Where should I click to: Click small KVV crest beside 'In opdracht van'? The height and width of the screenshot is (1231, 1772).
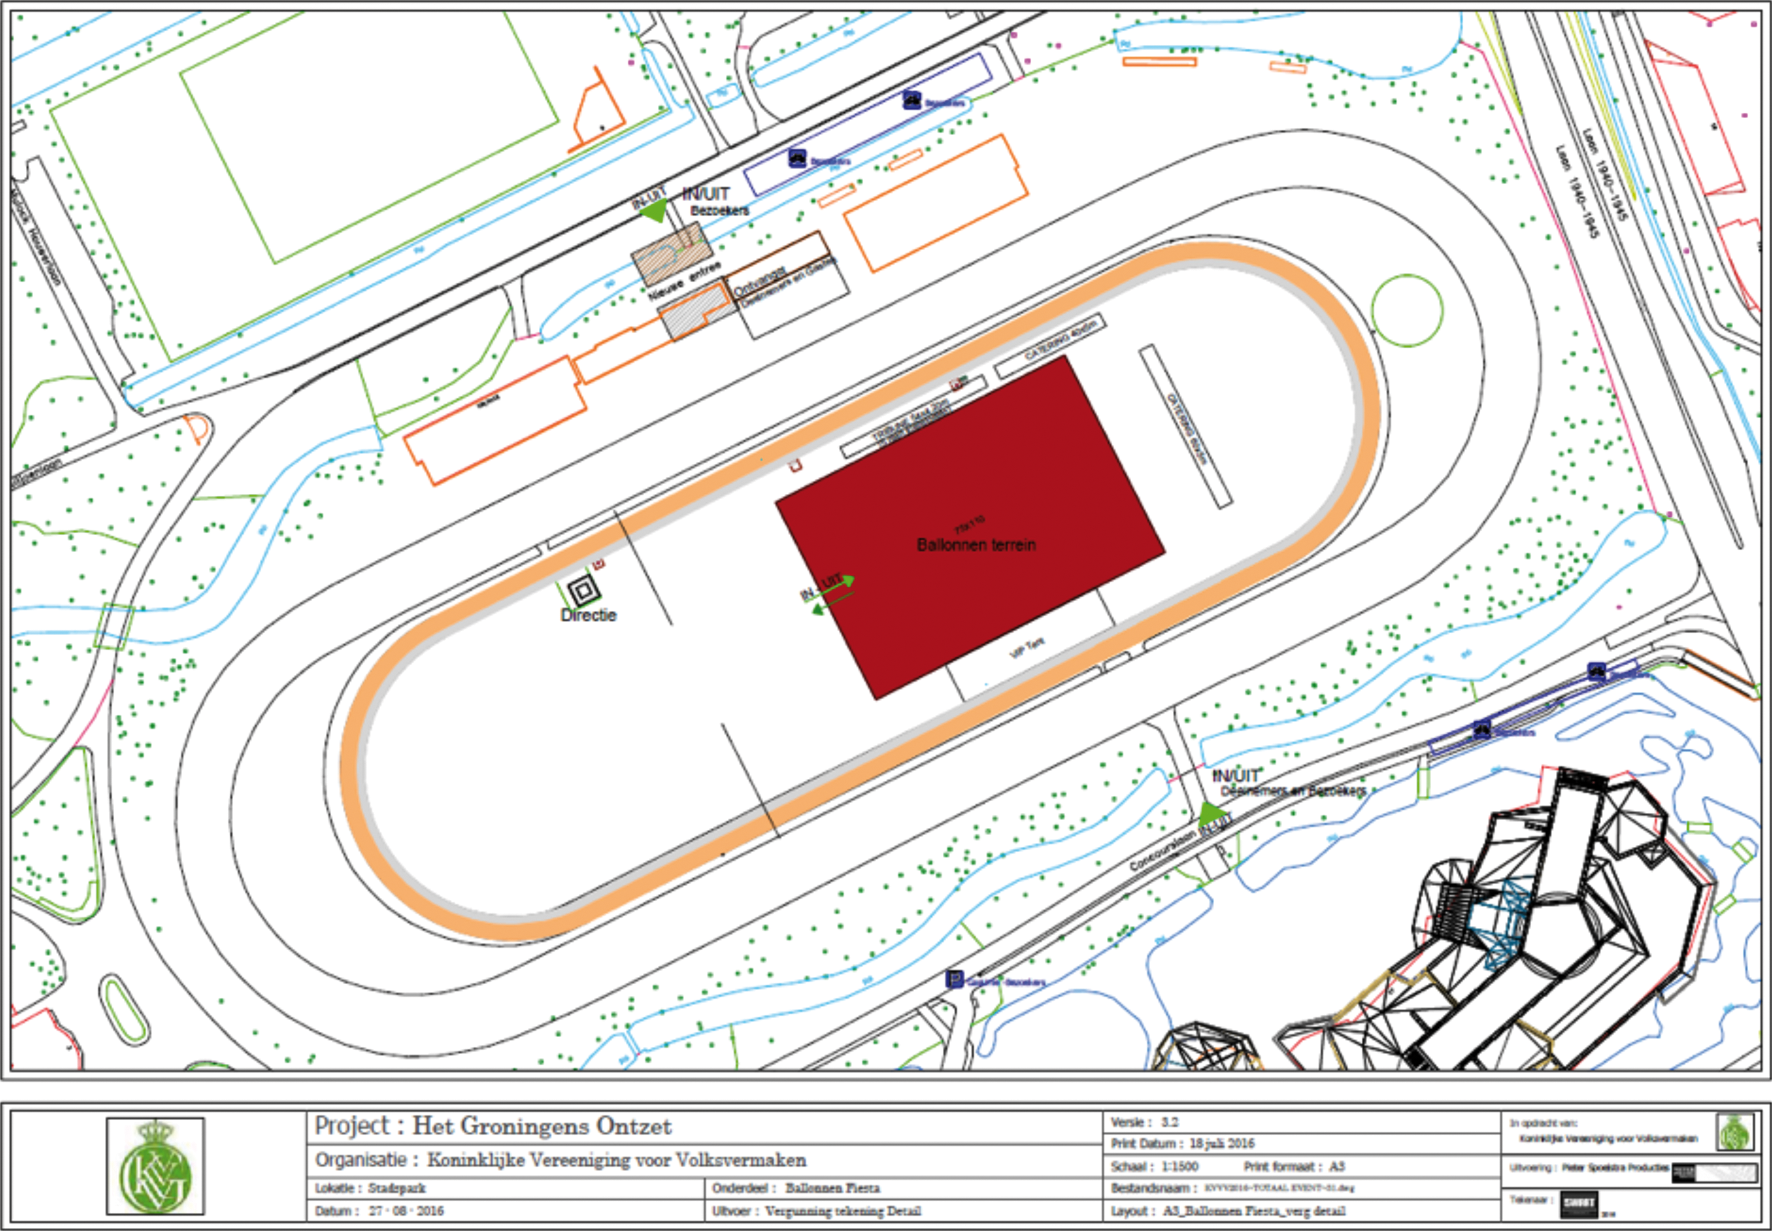tap(1734, 1132)
